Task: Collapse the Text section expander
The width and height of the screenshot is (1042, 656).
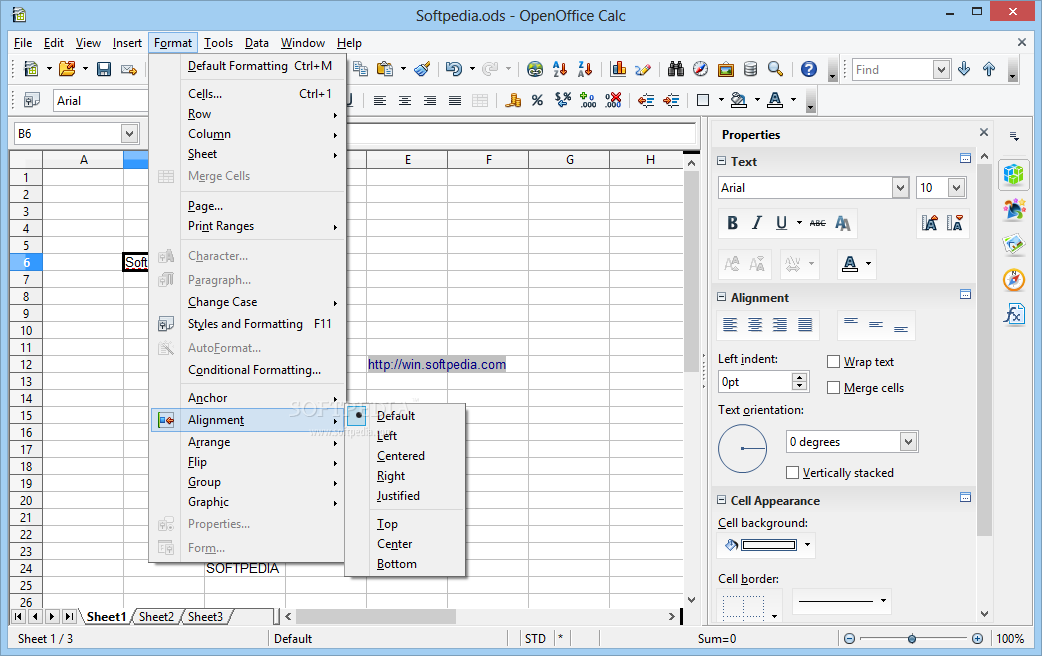Action: click(722, 161)
